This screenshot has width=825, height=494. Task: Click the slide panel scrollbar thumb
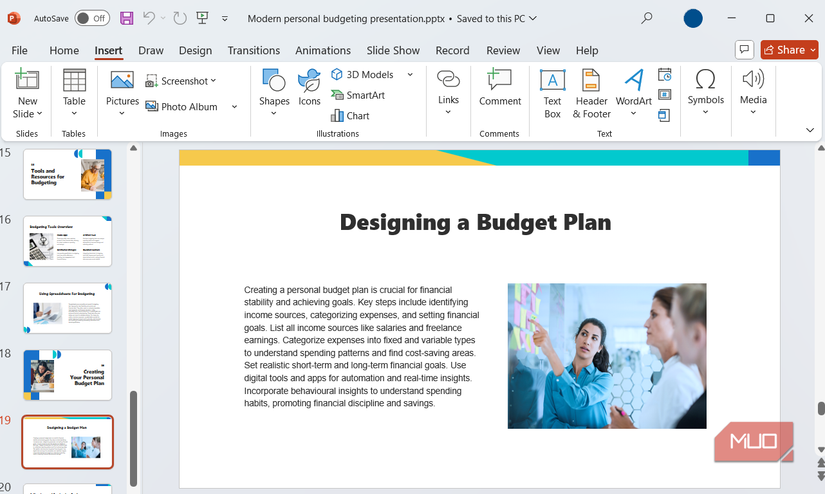[x=133, y=439]
